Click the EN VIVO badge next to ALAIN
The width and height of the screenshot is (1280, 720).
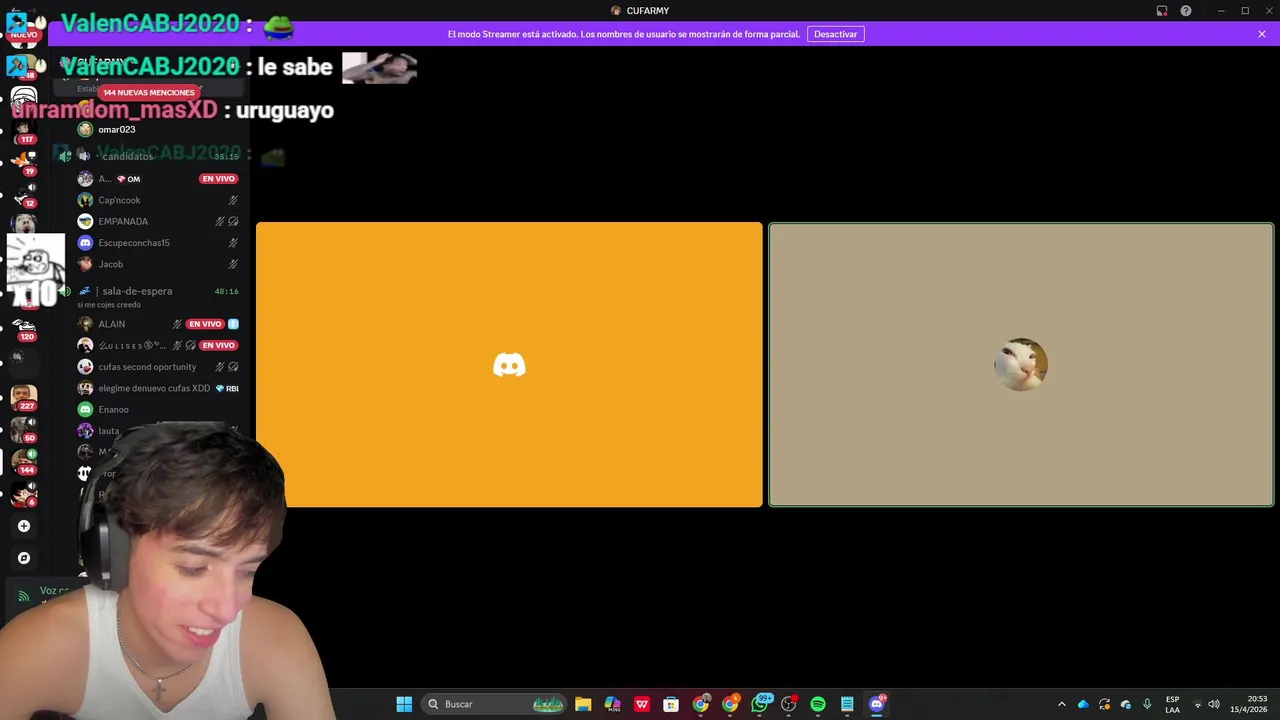click(205, 324)
